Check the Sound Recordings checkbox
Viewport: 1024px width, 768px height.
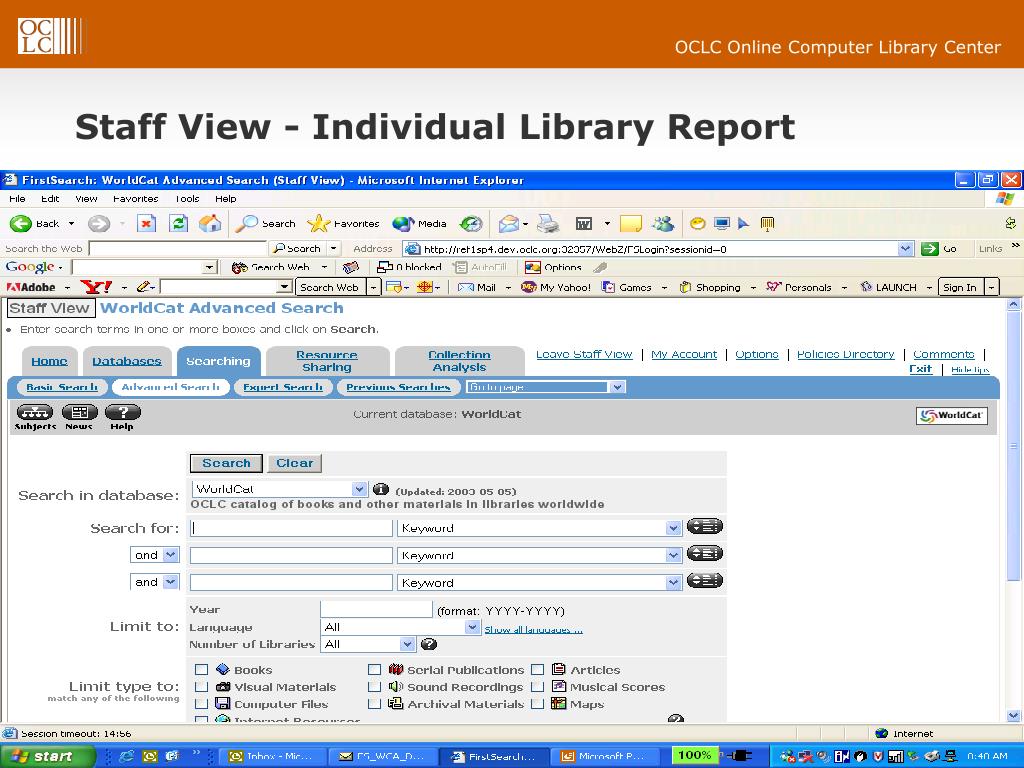pyautogui.click(x=374, y=686)
